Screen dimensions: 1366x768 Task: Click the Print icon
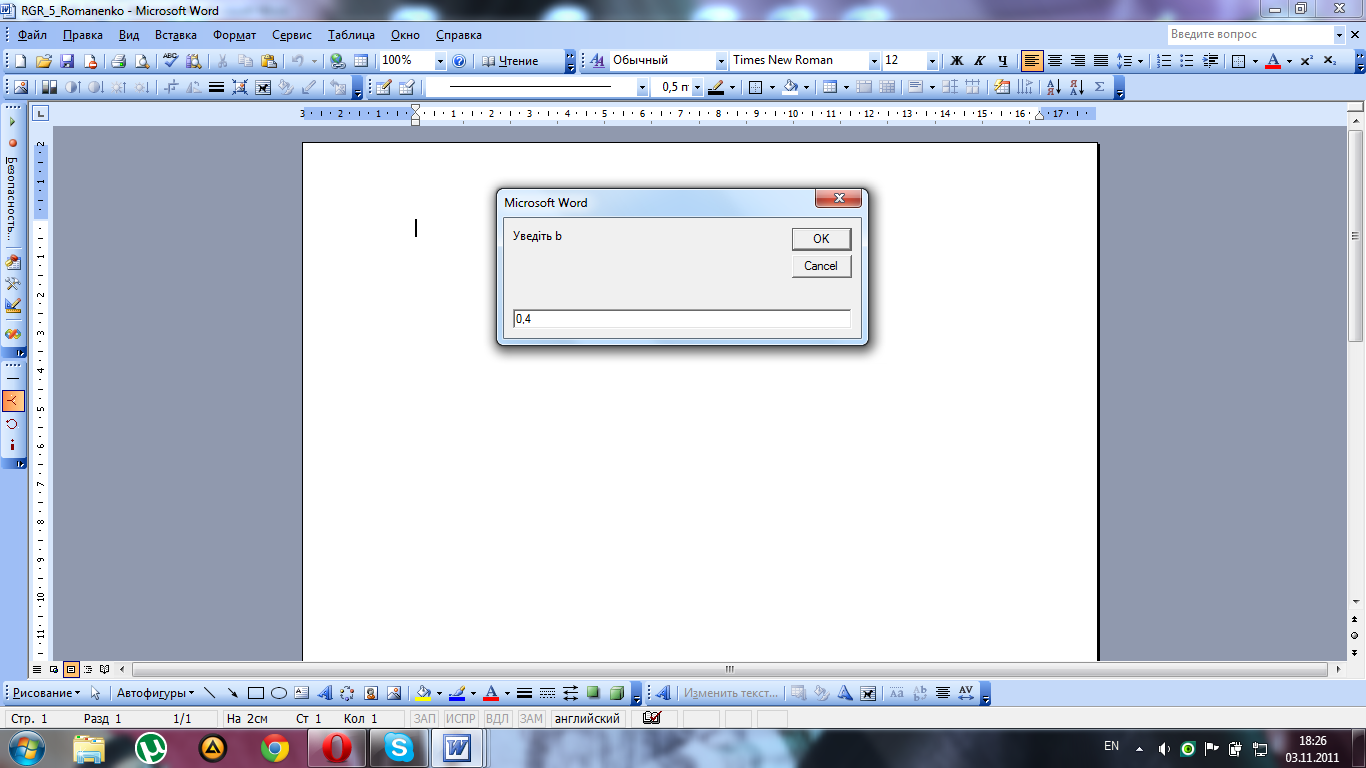[x=118, y=61]
